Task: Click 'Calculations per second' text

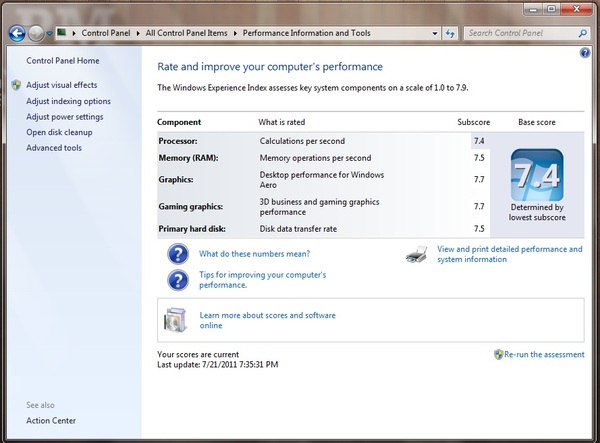Action: click(302, 141)
